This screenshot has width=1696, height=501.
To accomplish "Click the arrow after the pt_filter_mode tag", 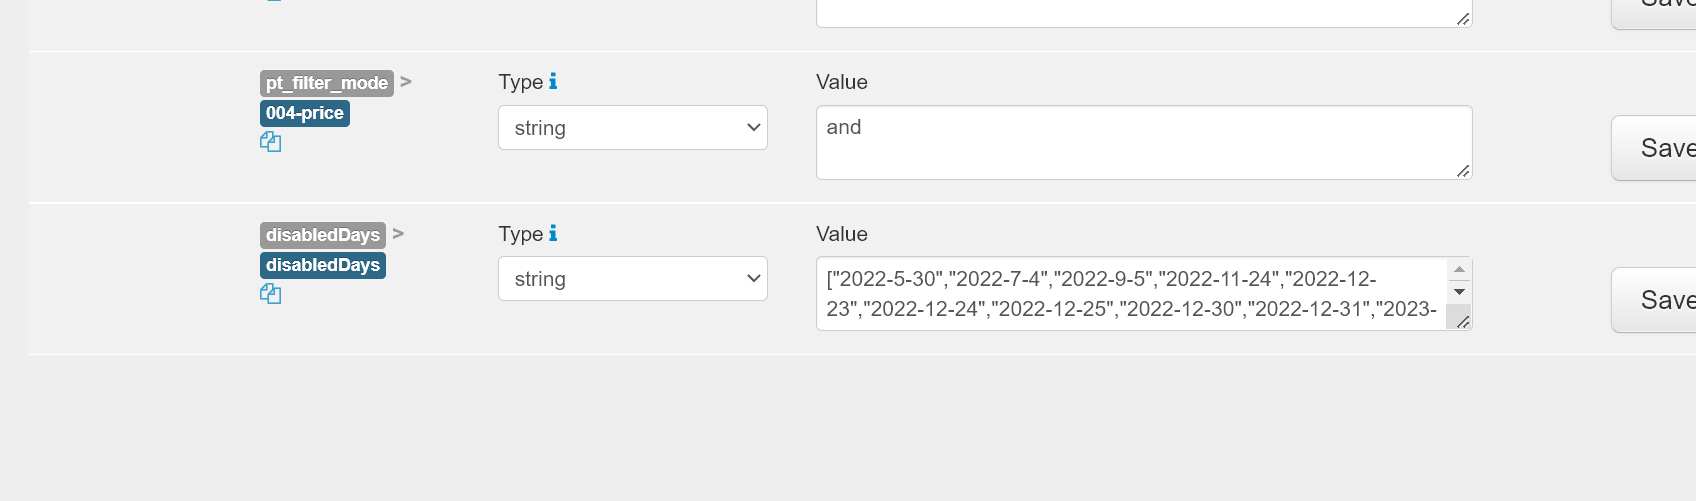I will pyautogui.click(x=406, y=82).
